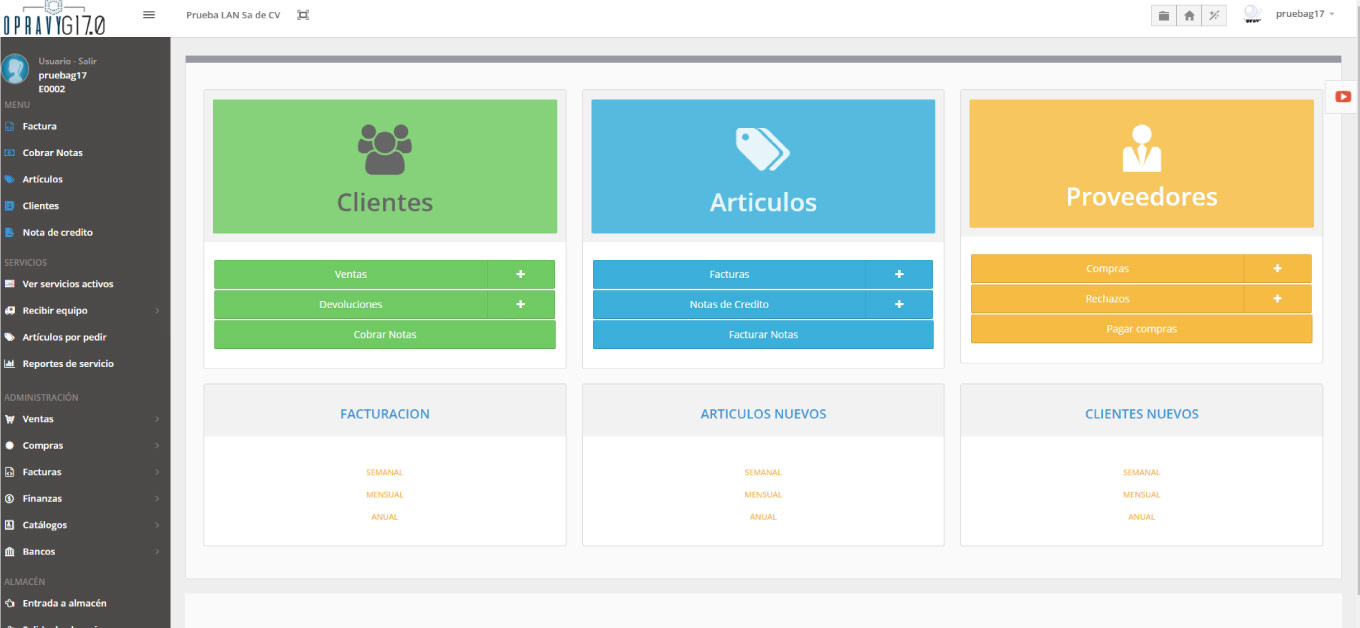Open the red YouTube tab on the right edge
This screenshot has width=1360, height=628.
[x=1341, y=96]
